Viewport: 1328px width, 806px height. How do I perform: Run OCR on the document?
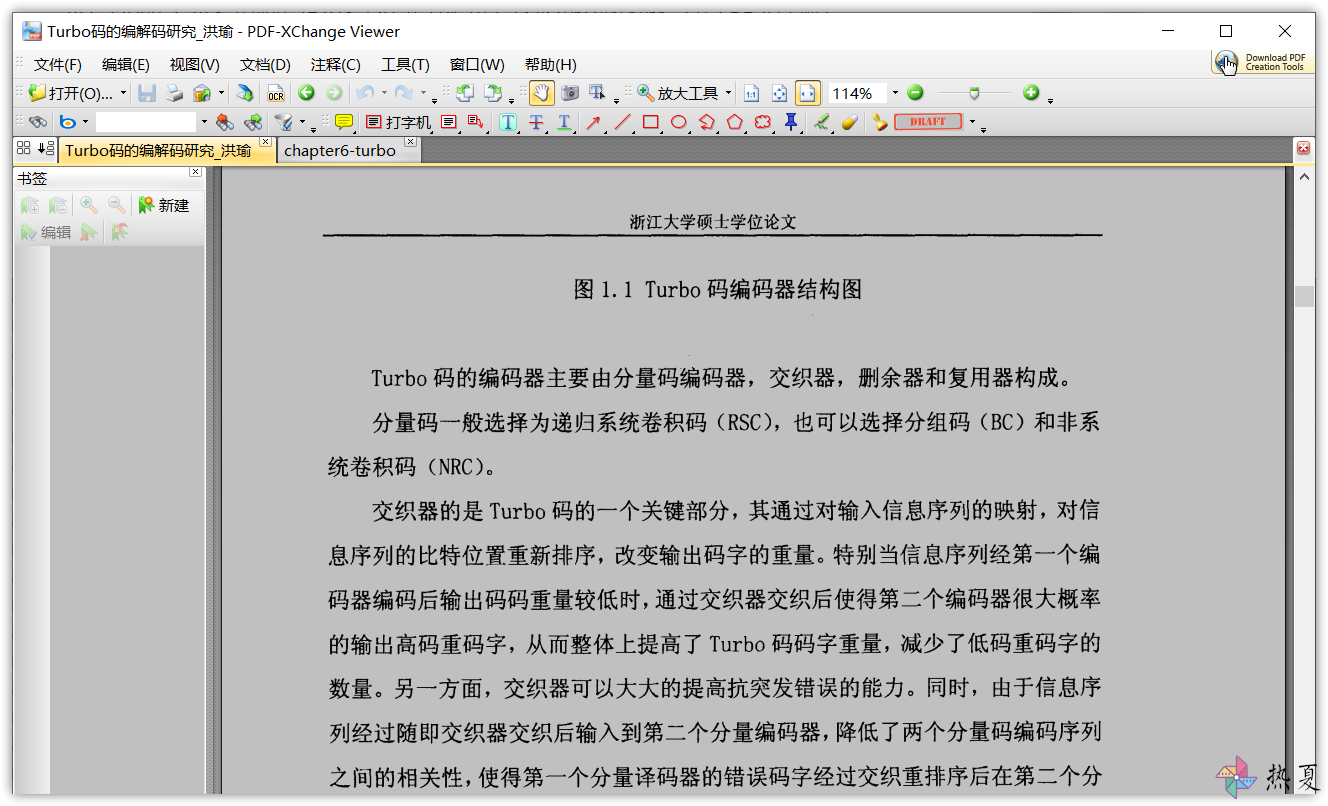[x=275, y=93]
